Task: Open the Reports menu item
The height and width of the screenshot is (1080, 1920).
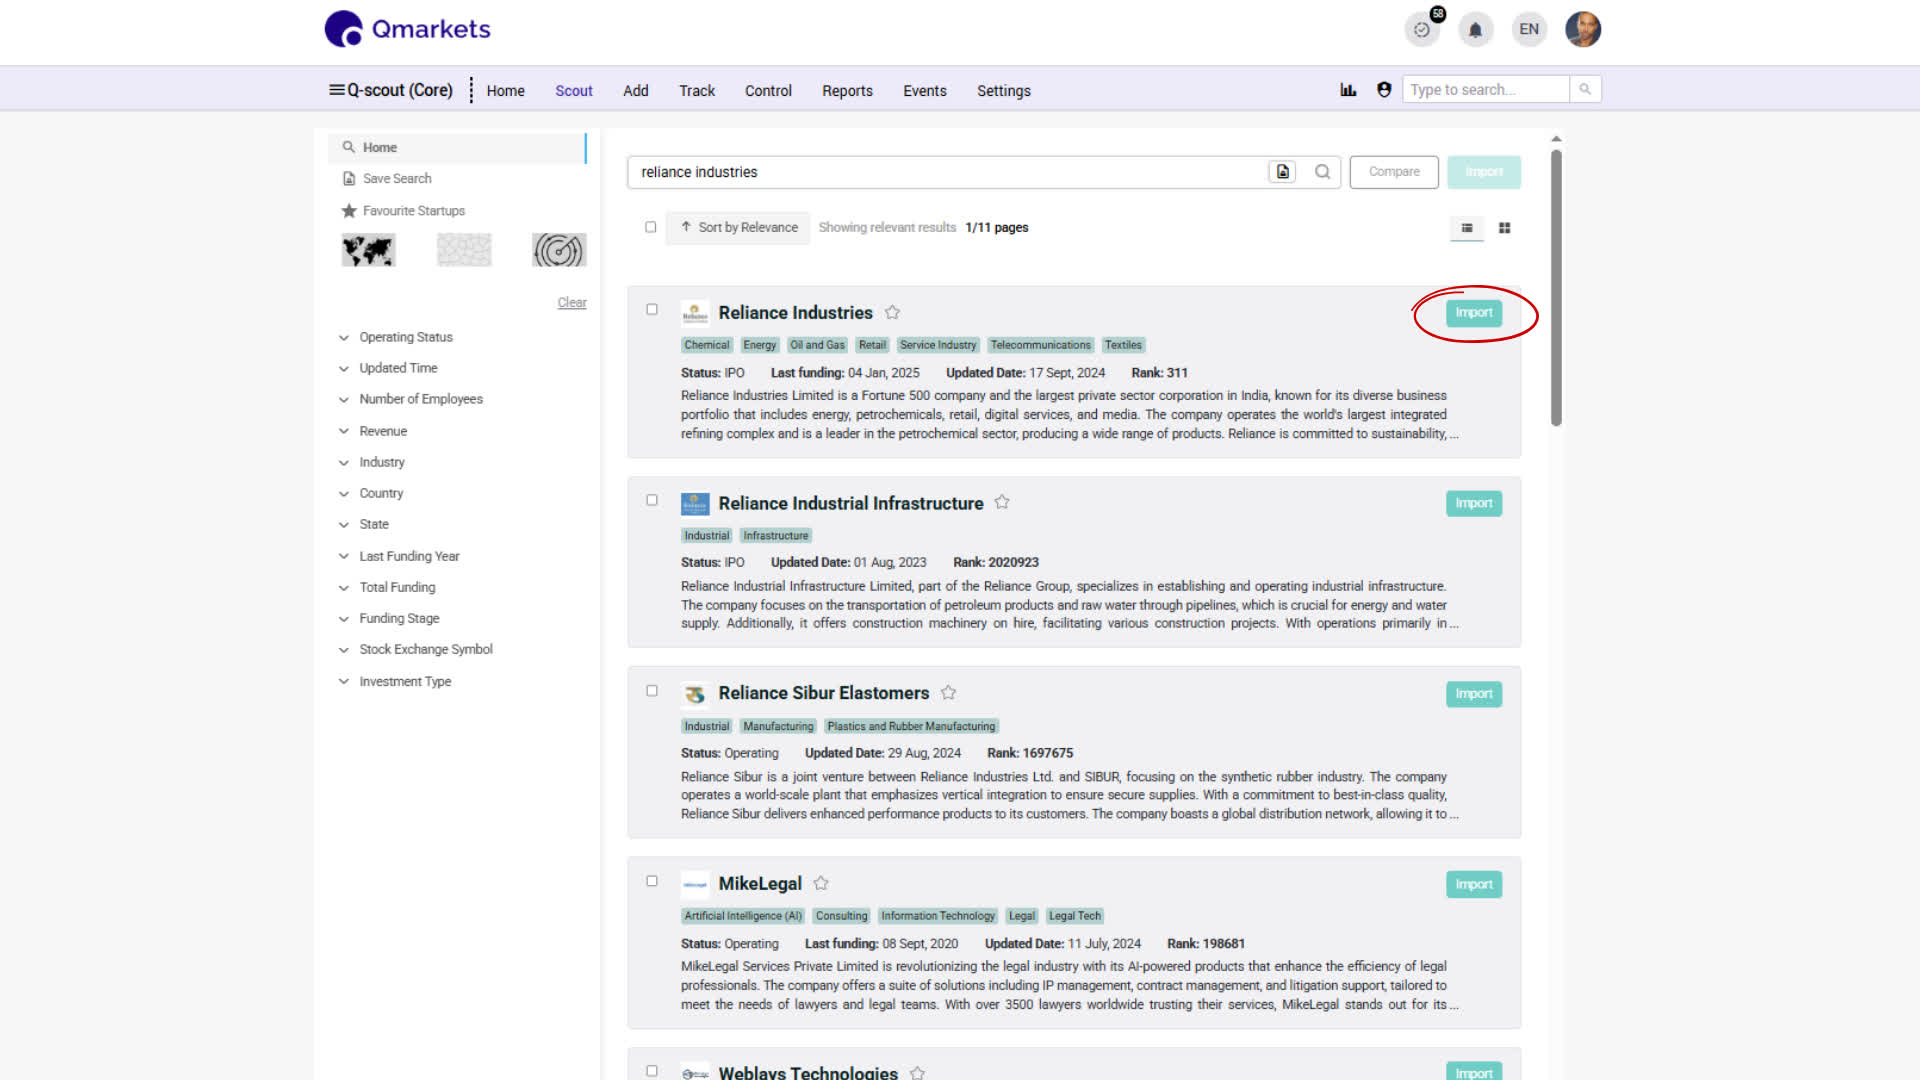Action: click(x=847, y=91)
